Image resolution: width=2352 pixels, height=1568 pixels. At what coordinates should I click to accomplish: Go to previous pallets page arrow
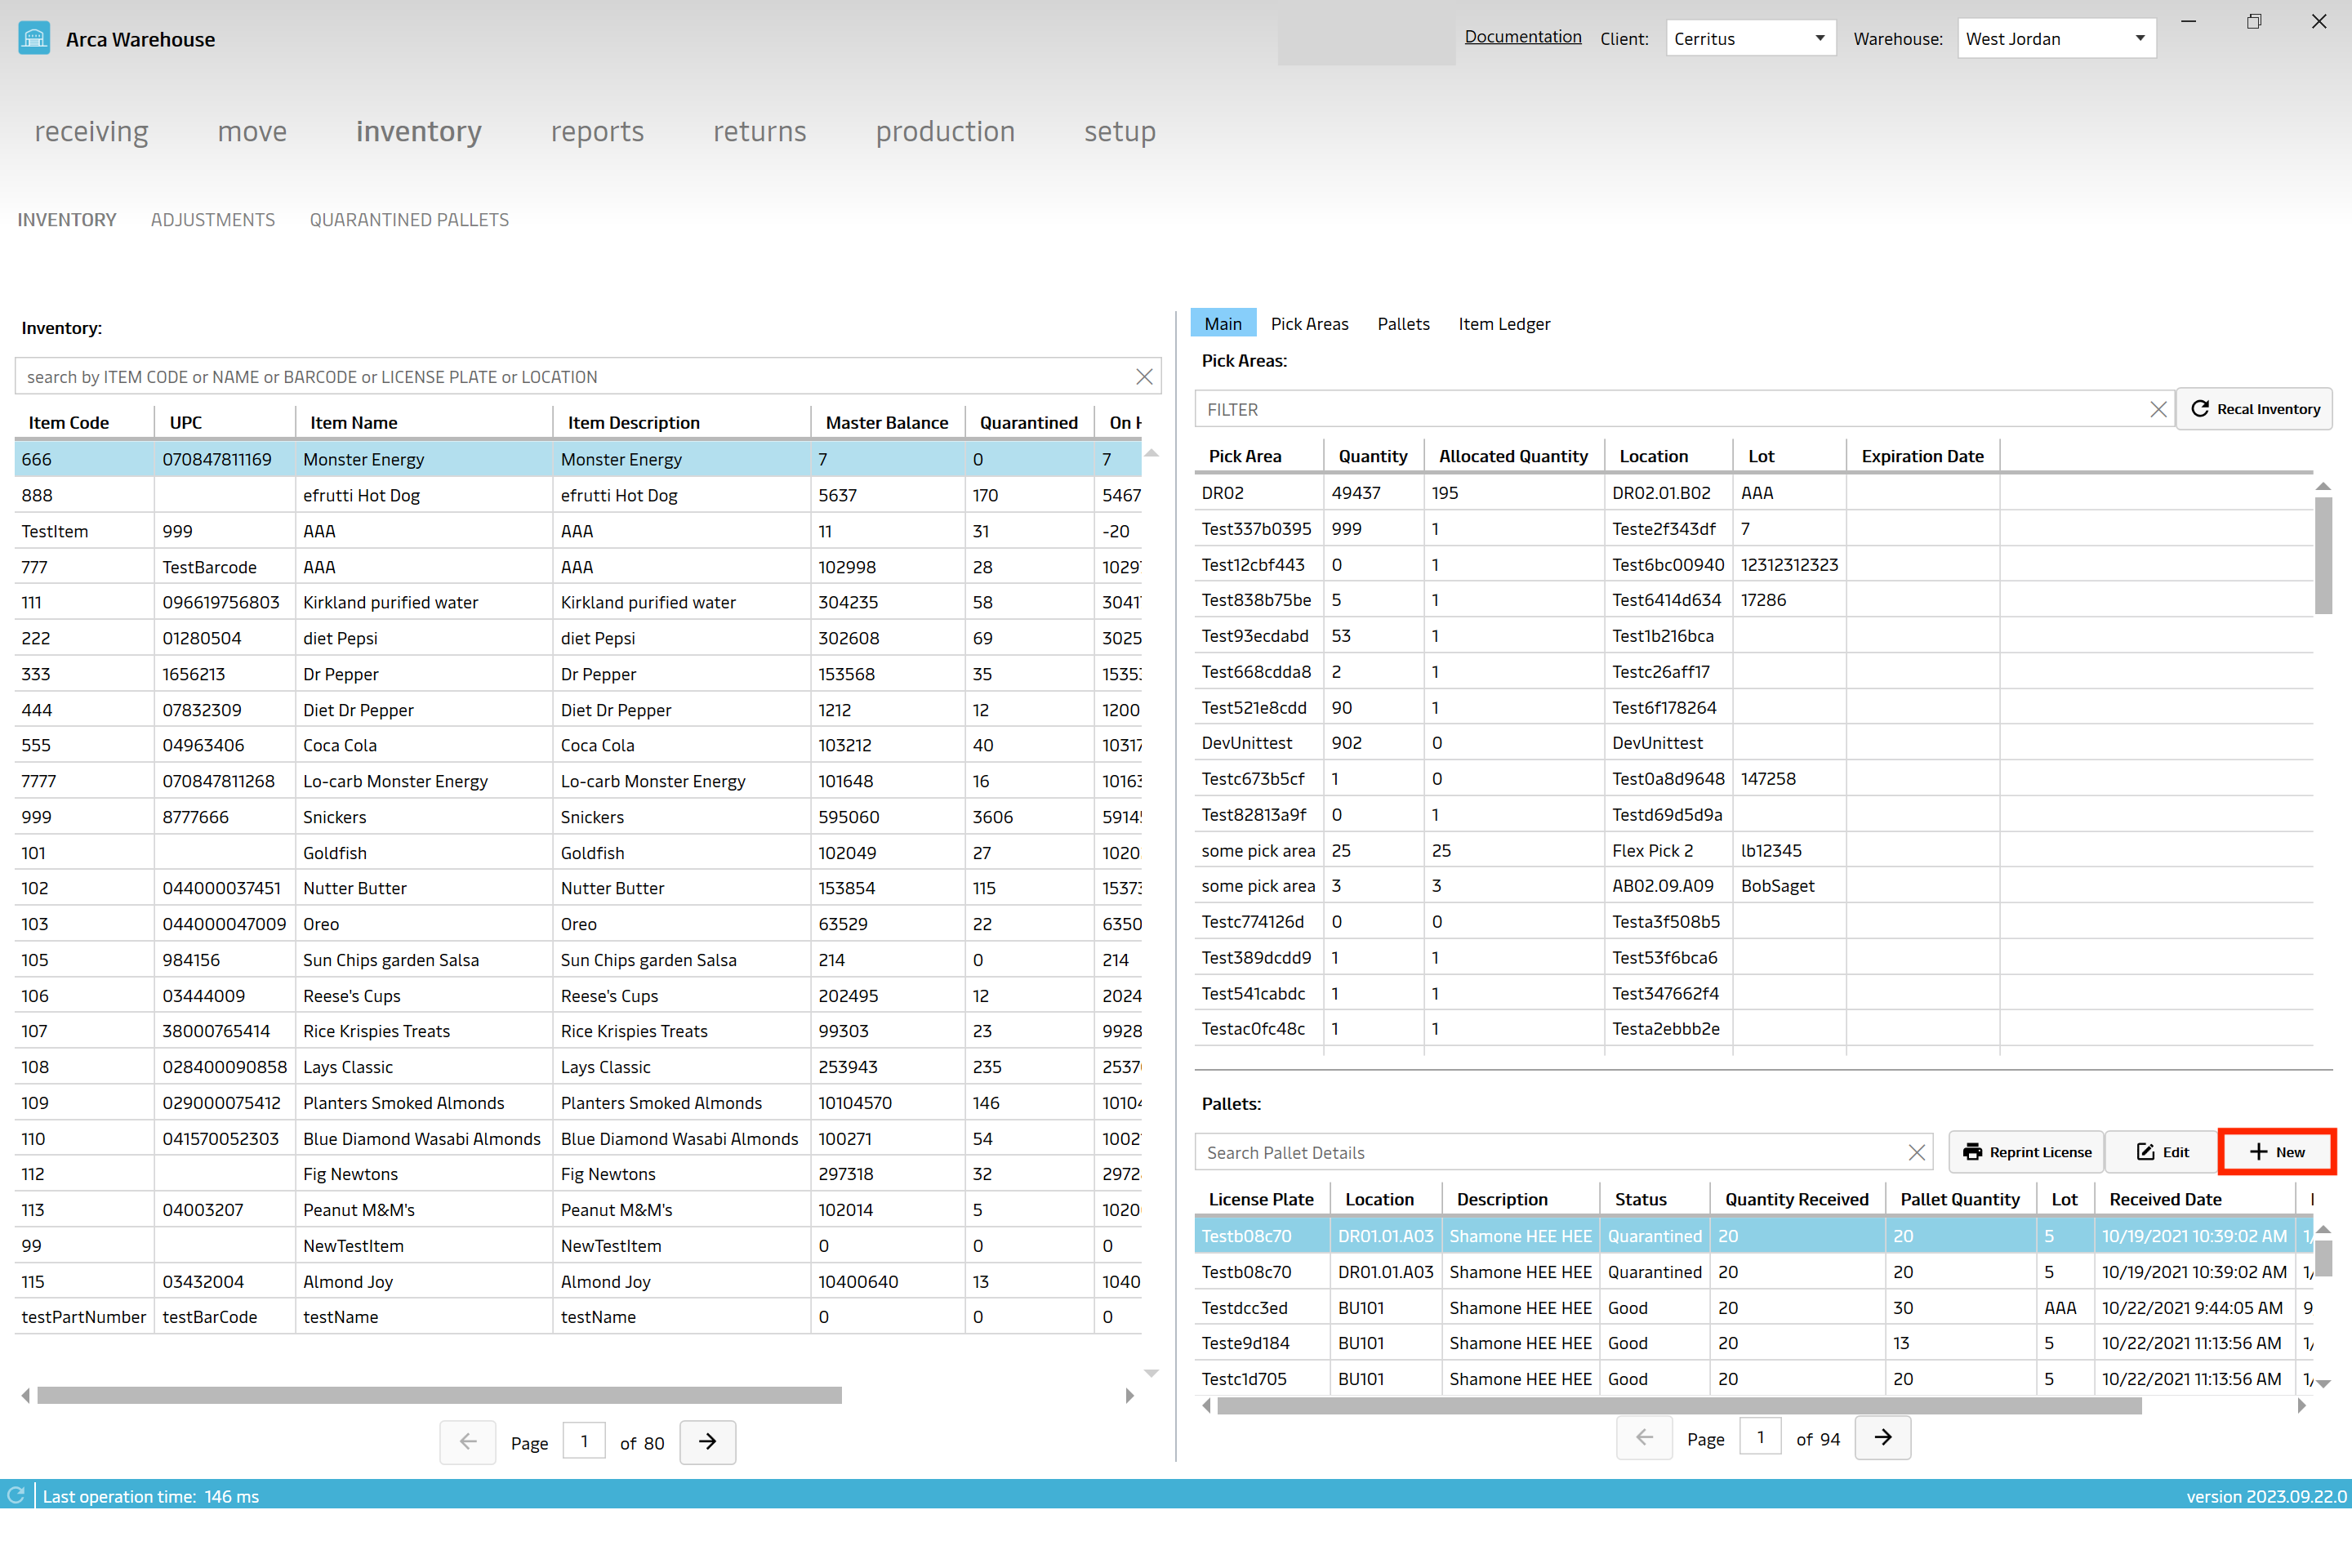[x=1644, y=1438]
